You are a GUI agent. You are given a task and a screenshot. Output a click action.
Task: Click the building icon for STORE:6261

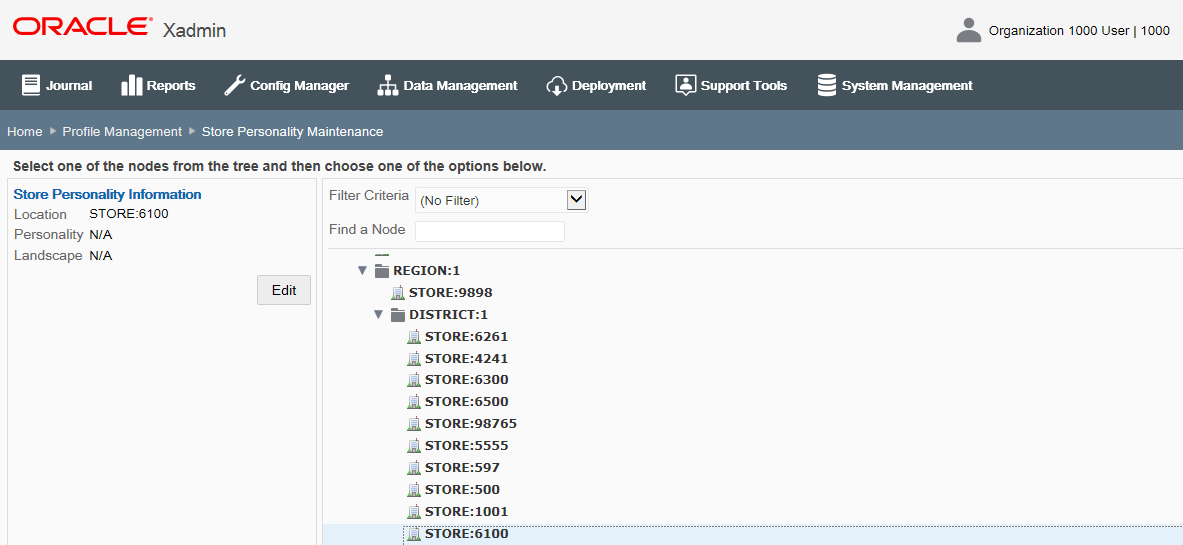[x=413, y=337]
